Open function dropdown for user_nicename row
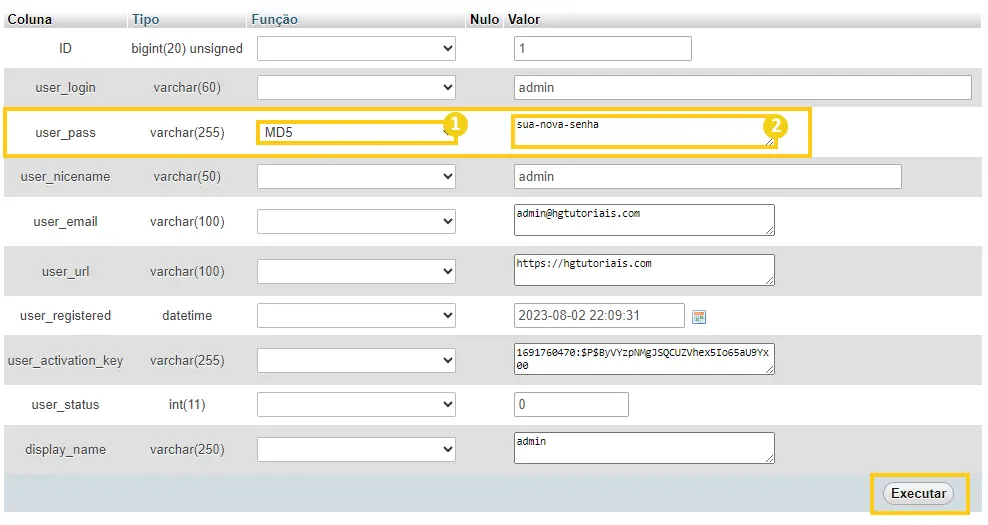 (356, 176)
